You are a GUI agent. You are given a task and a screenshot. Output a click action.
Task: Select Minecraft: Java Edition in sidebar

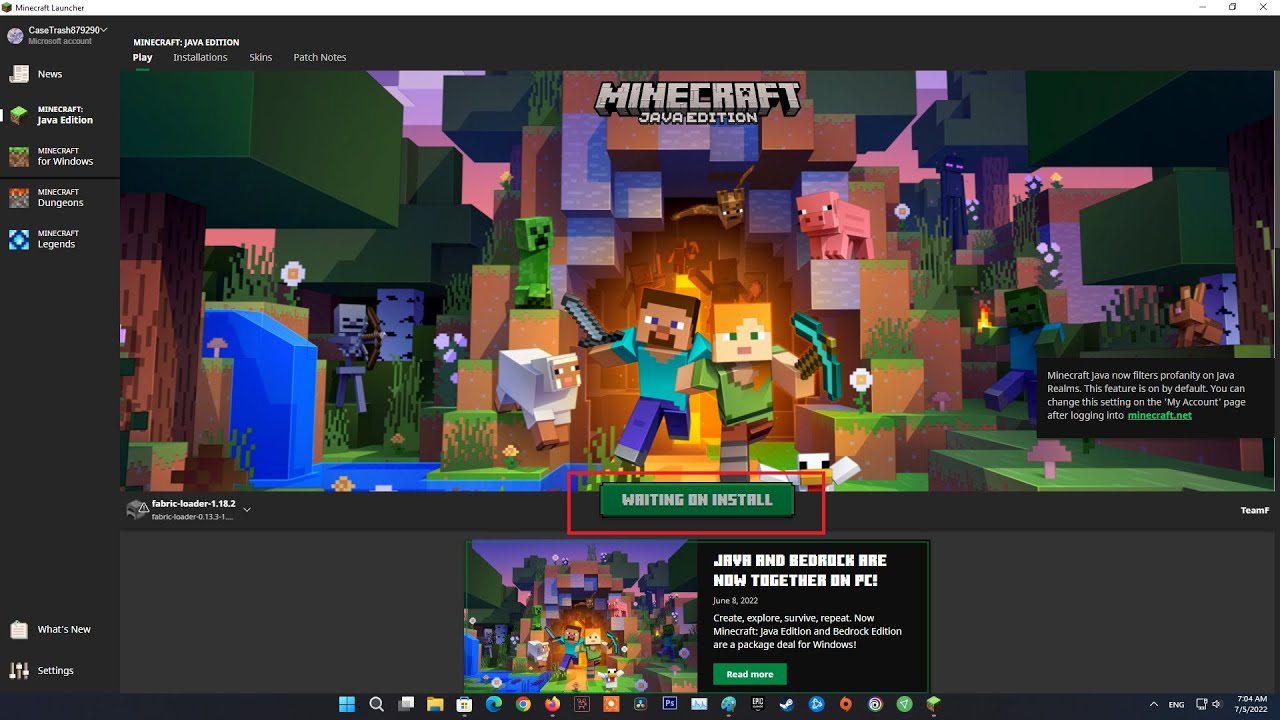[x=60, y=115]
